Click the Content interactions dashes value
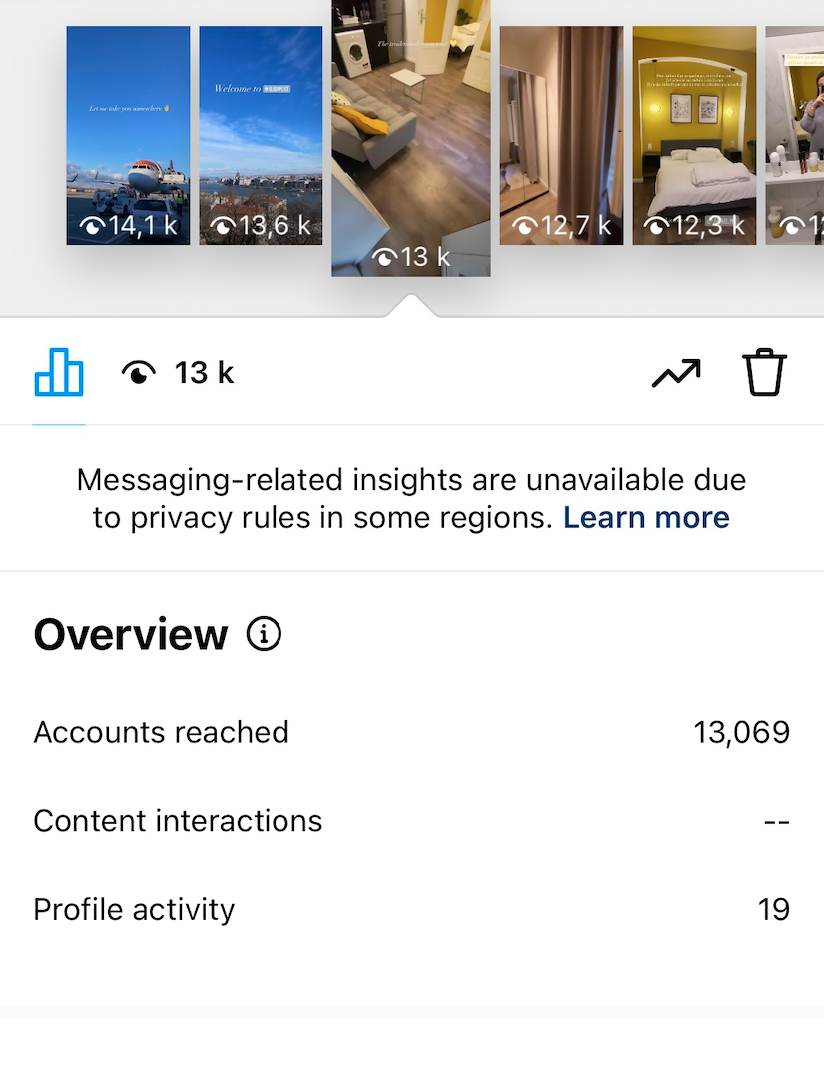The width and height of the screenshot is (824, 1078). pos(776,821)
